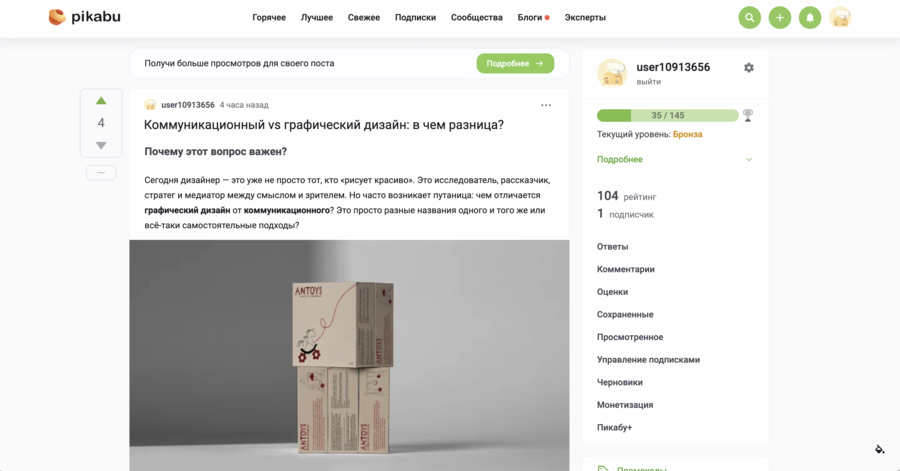Select the Свежее tab
This screenshot has width=900, height=471.
363,17
